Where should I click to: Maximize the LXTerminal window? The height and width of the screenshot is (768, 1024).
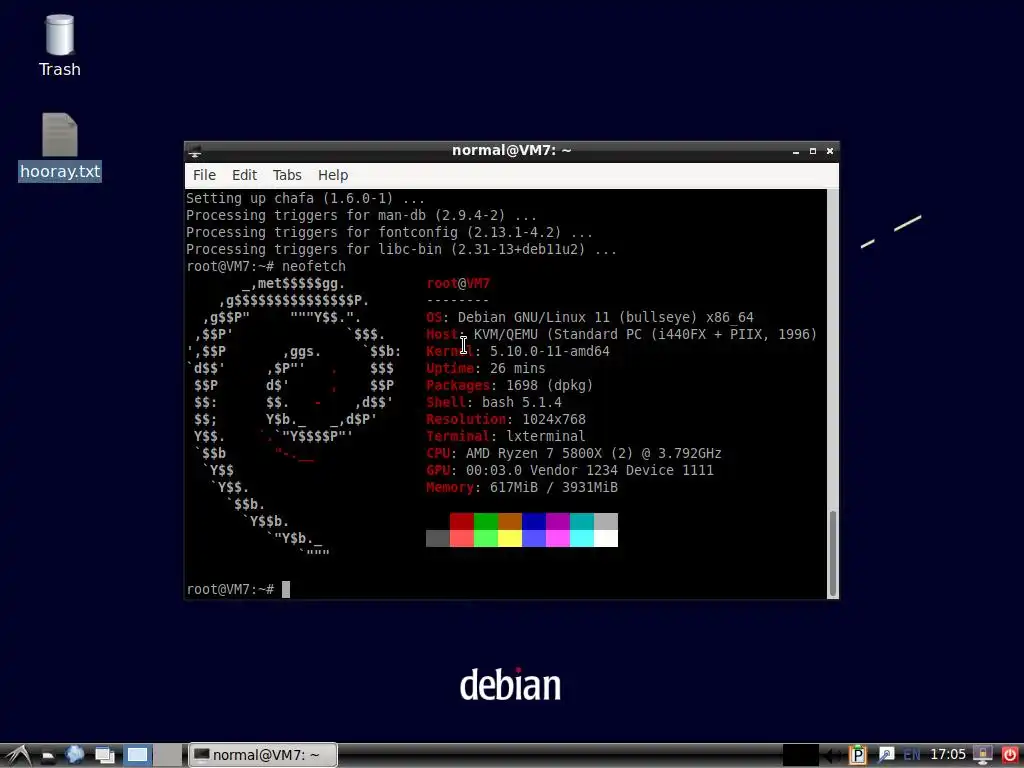(x=812, y=151)
